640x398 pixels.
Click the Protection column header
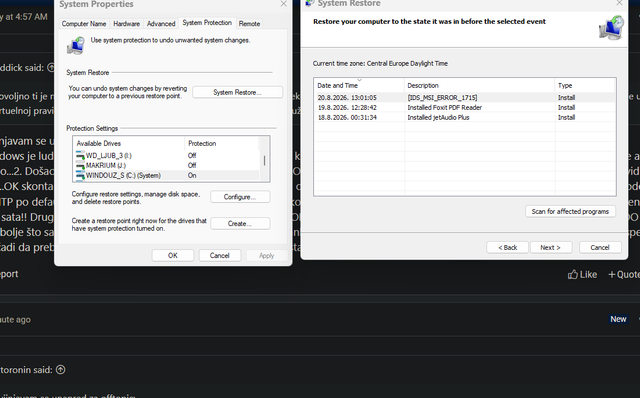click(221, 143)
